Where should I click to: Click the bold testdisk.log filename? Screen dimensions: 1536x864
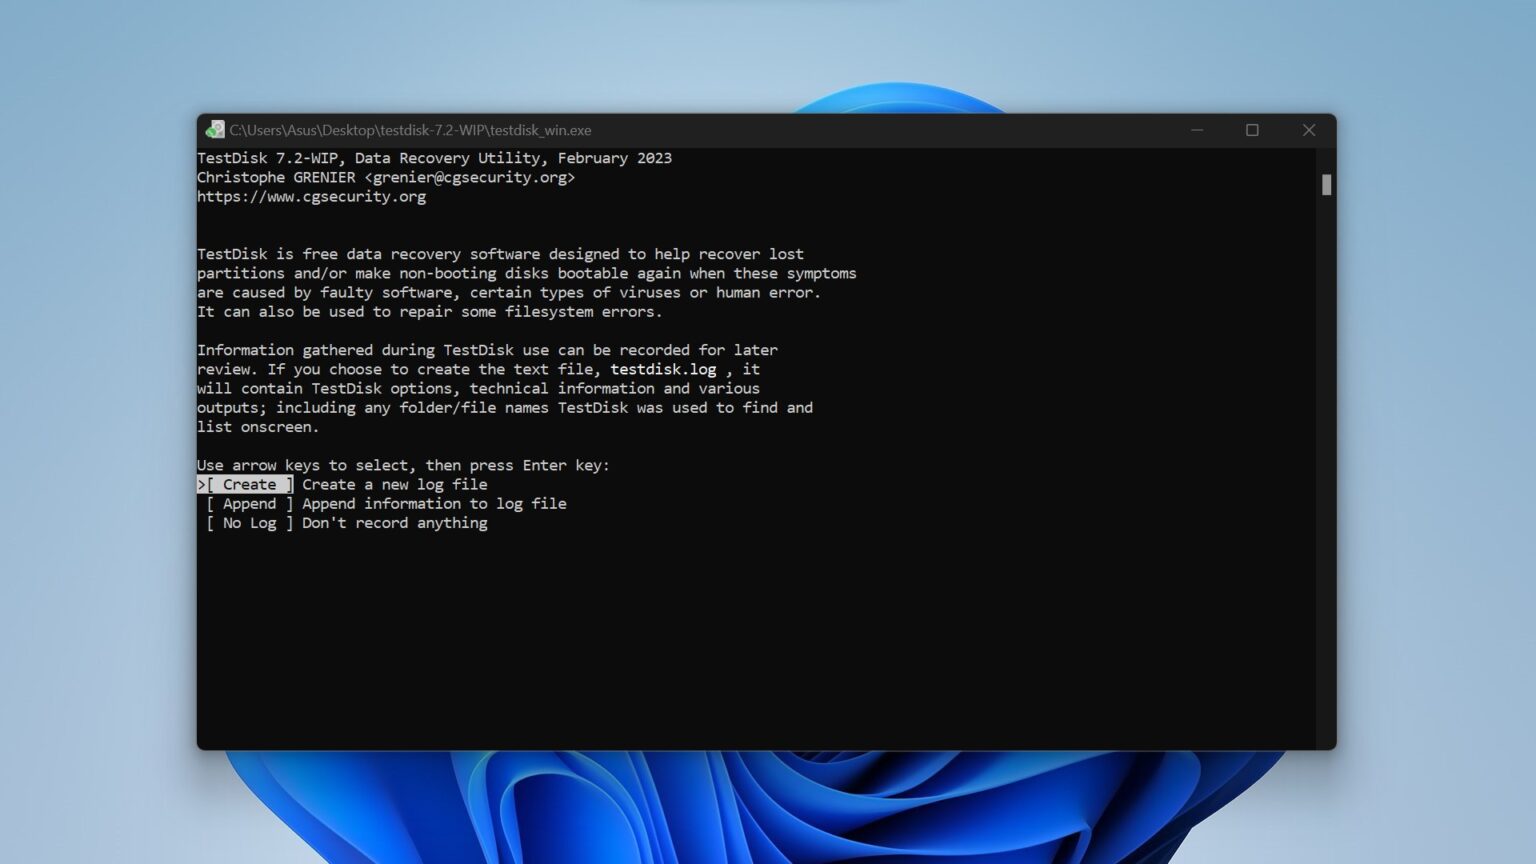[x=663, y=370]
